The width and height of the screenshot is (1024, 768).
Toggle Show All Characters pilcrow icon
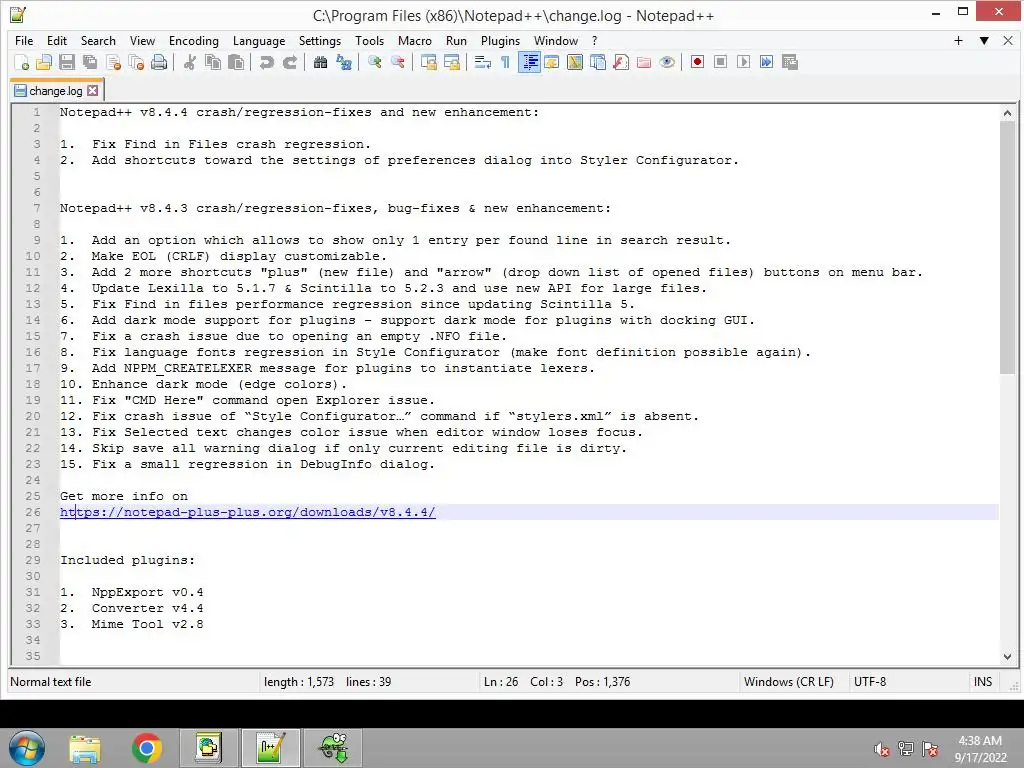[505, 62]
